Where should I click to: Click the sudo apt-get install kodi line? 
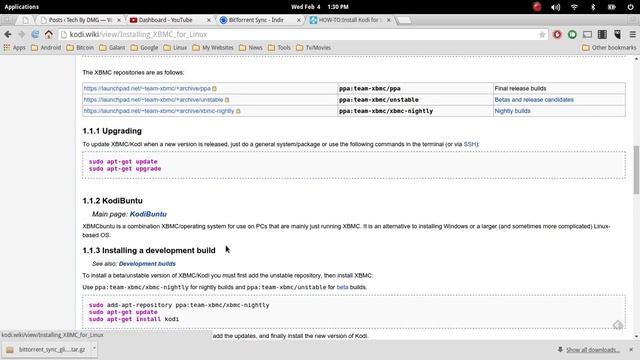[134, 319]
